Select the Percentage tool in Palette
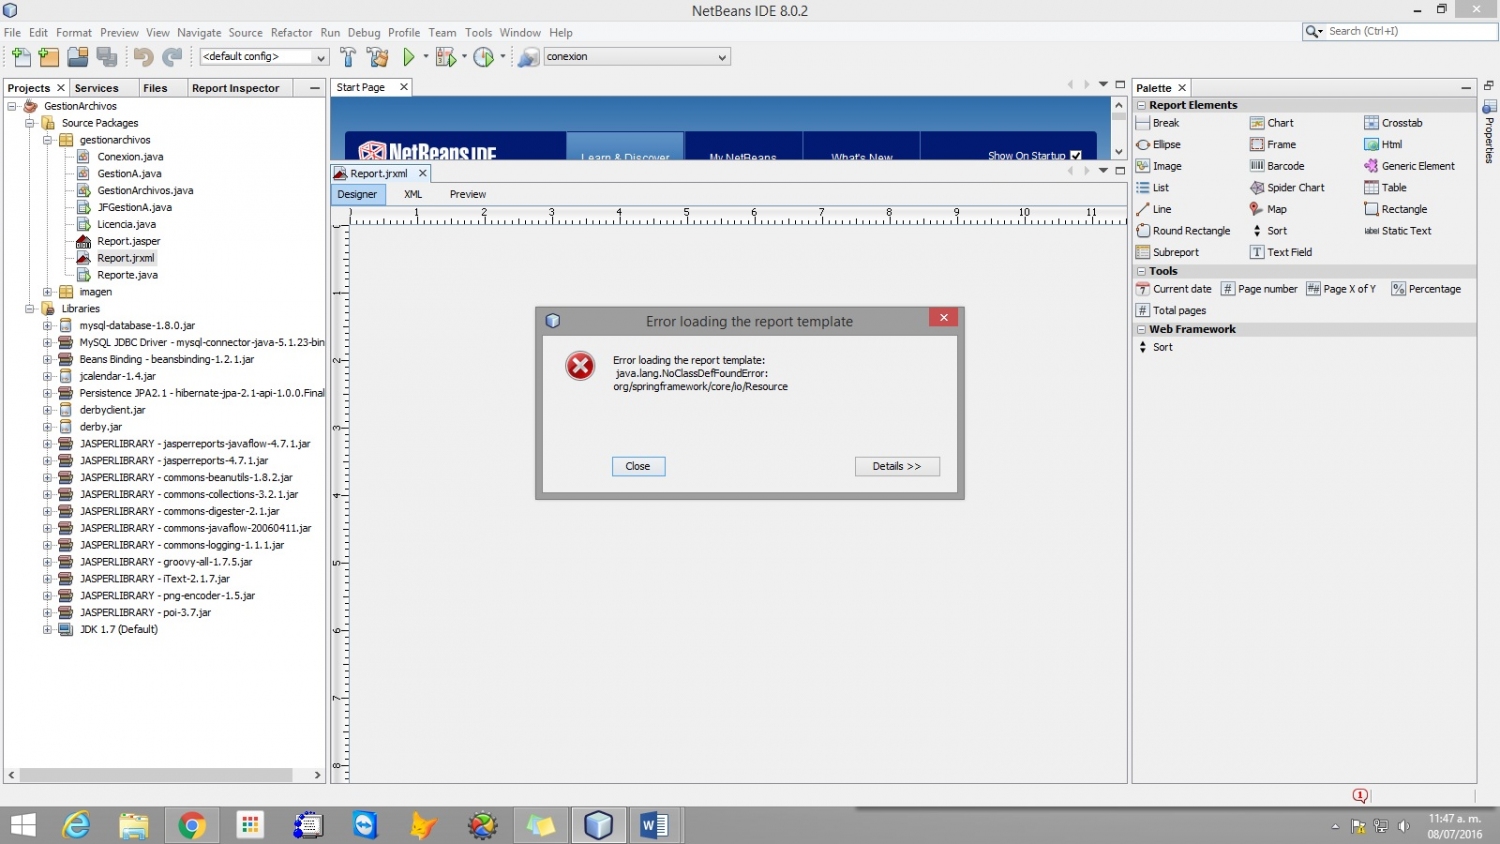This screenshot has width=1500, height=844. tap(1426, 289)
